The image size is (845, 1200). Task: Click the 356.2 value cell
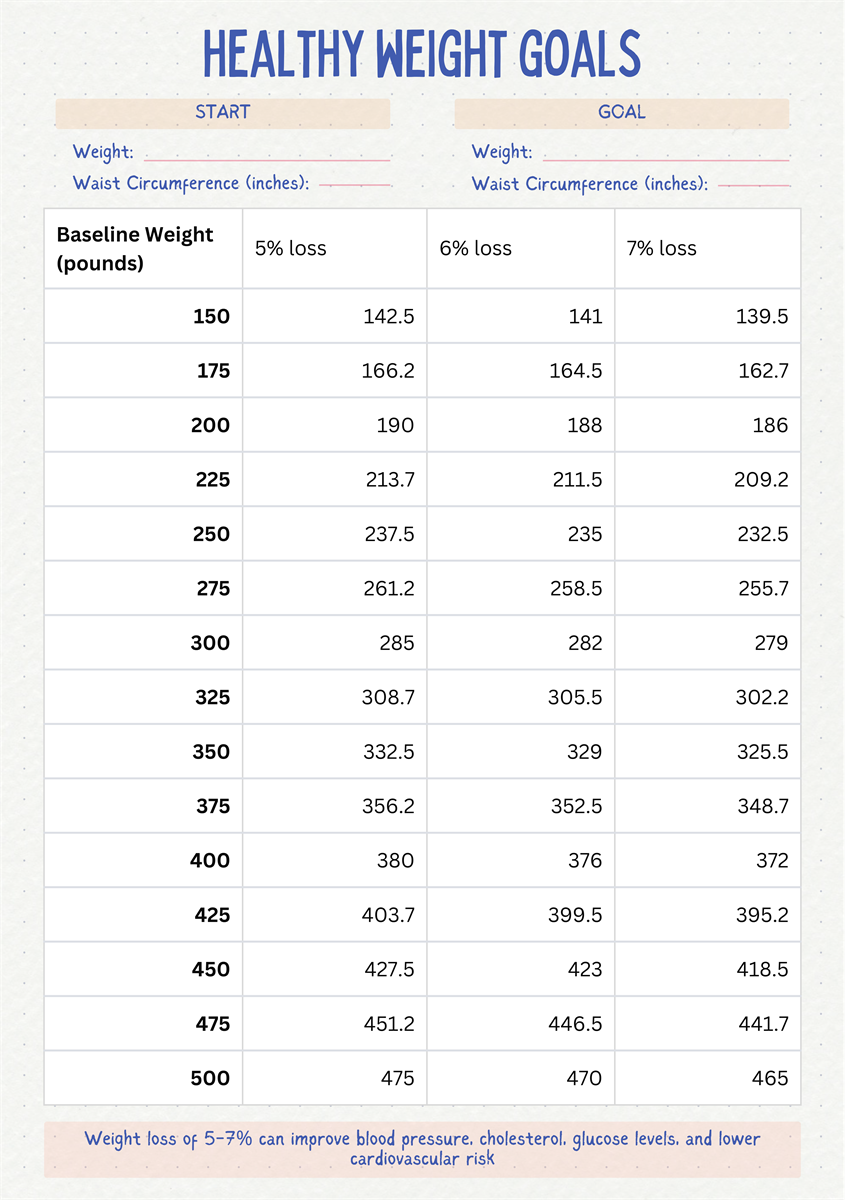[x=388, y=806]
